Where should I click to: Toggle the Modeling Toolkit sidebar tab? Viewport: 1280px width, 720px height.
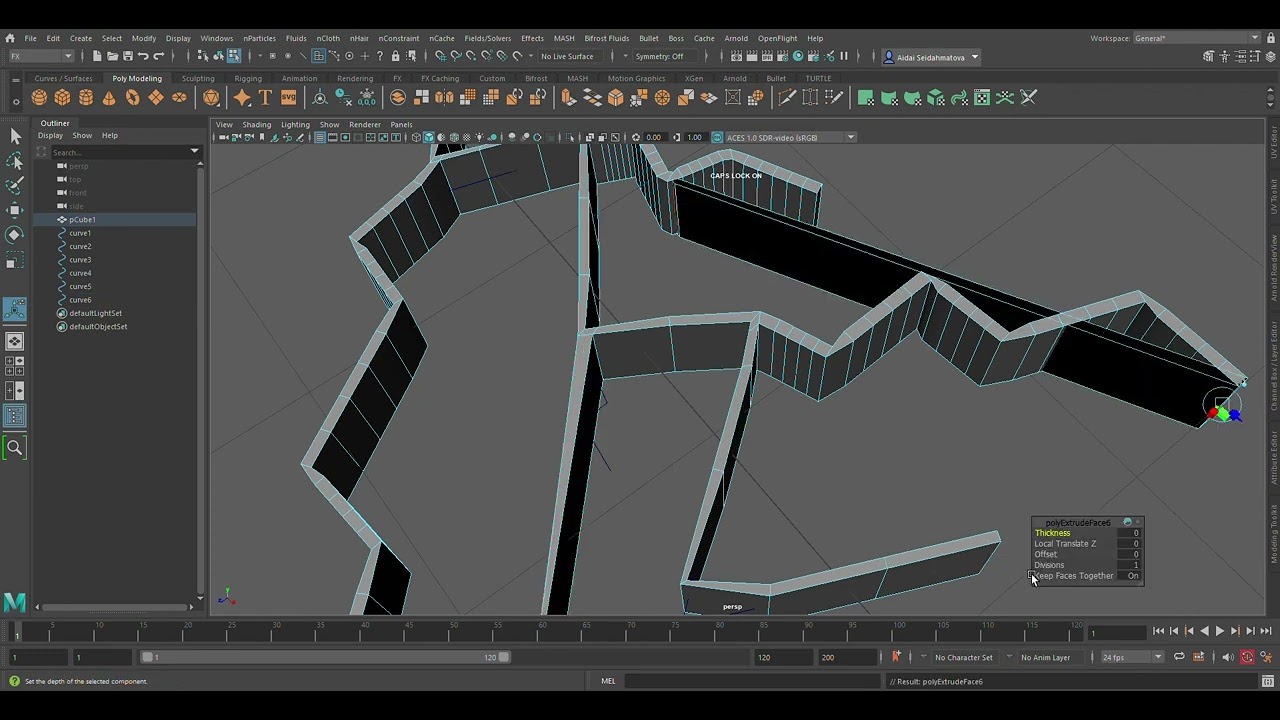pyautogui.click(x=1273, y=535)
